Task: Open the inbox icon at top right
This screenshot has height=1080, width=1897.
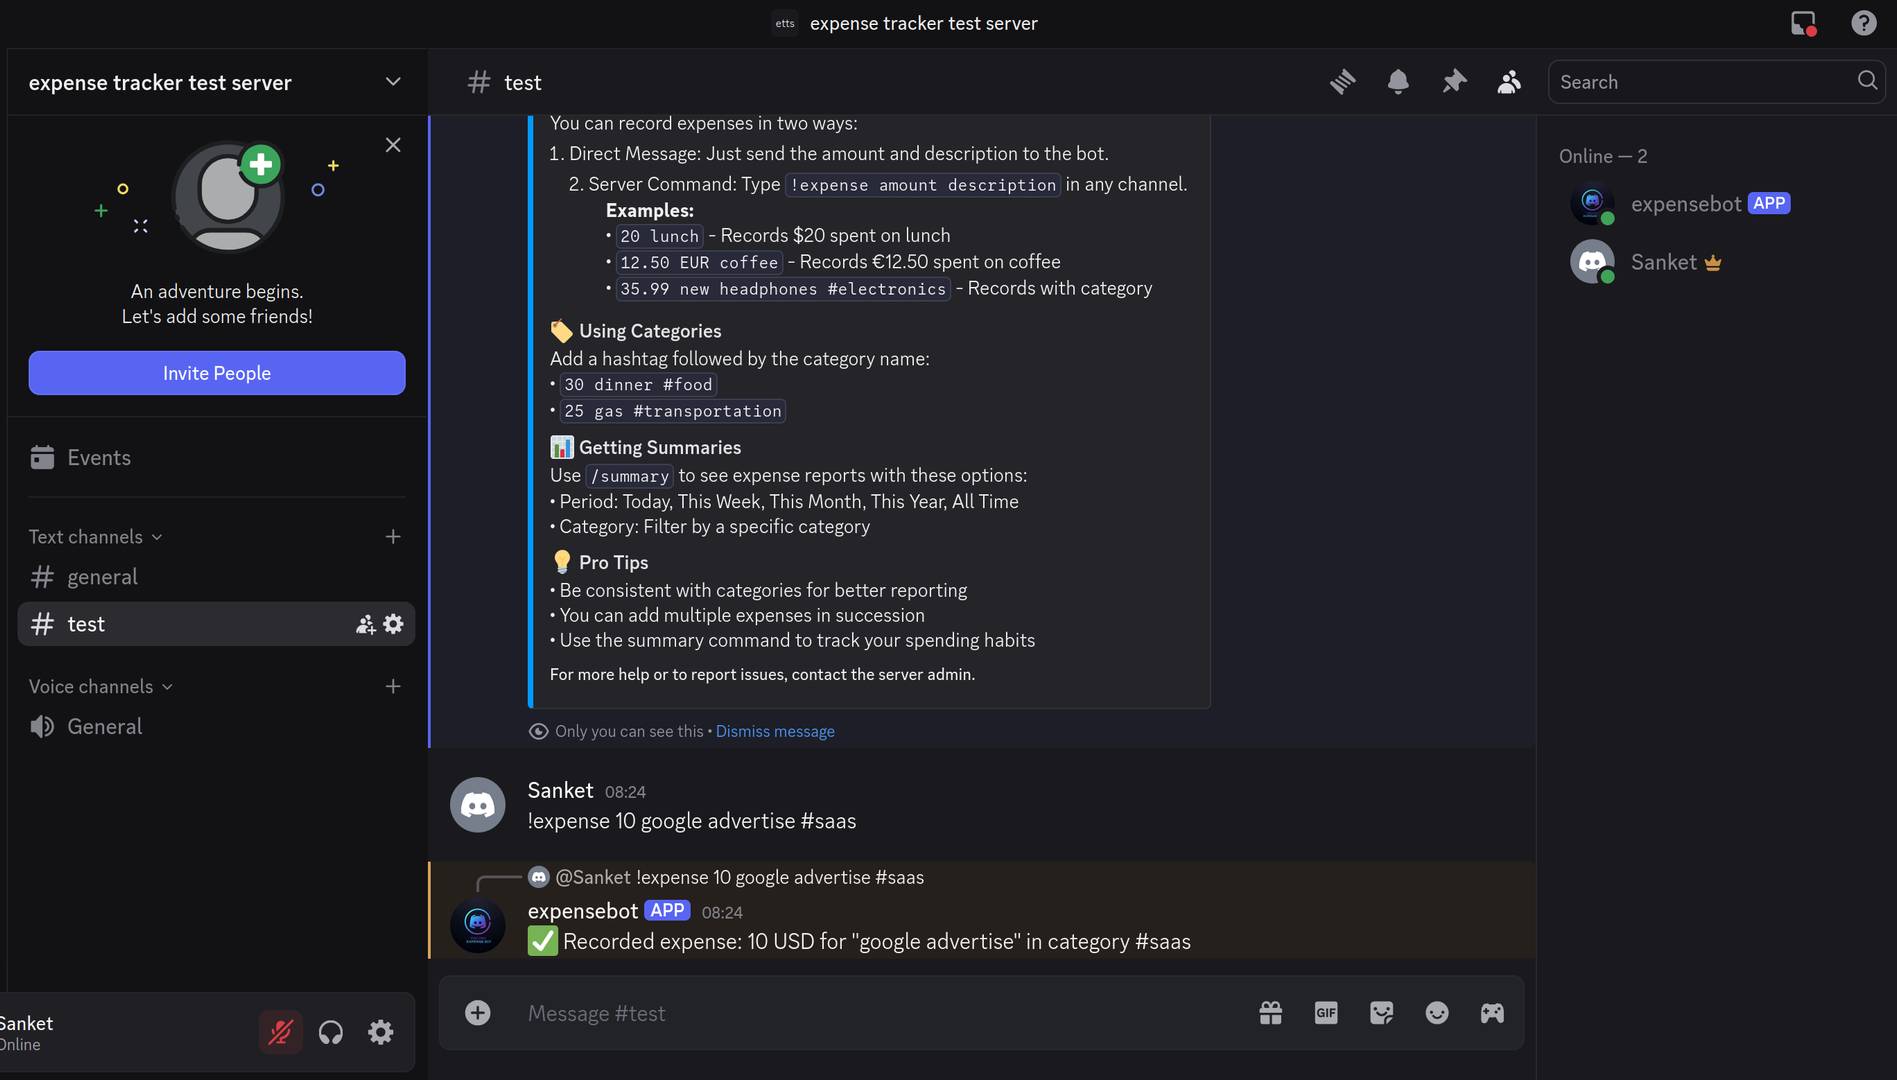Action: (1803, 23)
